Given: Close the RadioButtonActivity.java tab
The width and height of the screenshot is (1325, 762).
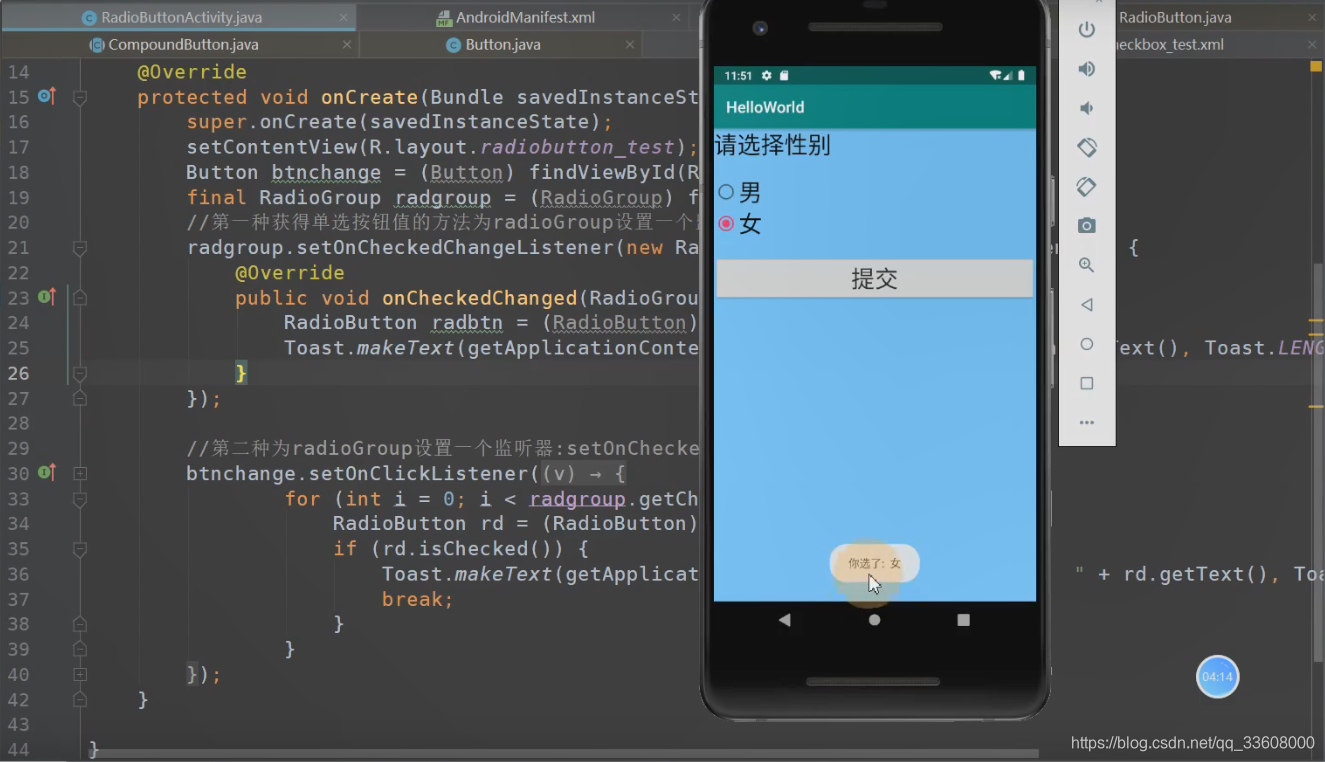Looking at the screenshot, I should pyautogui.click(x=344, y=18).
